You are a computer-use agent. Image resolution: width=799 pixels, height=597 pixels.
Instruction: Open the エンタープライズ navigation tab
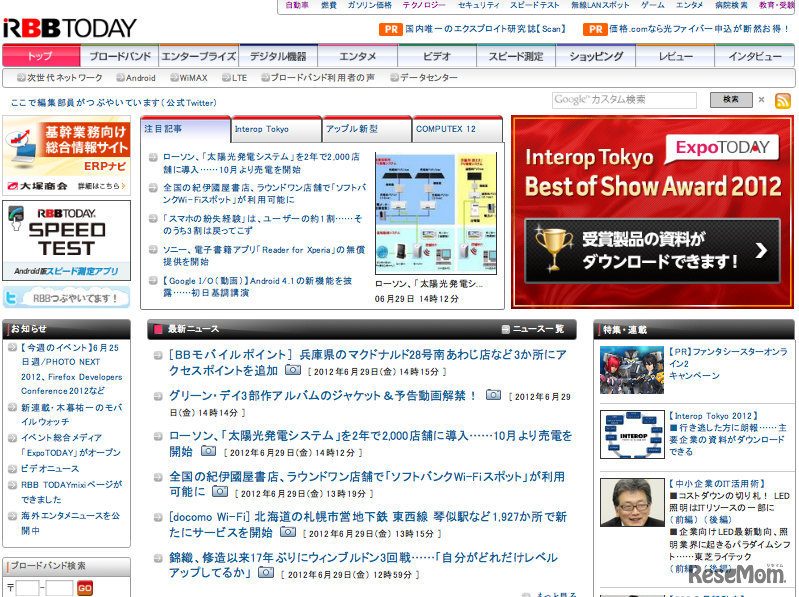click(199, 56)
